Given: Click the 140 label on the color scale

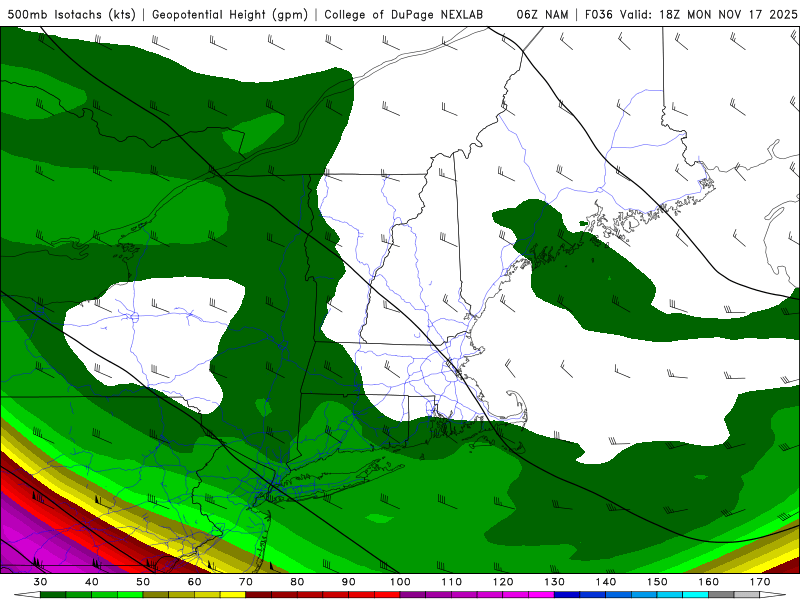Looking at the screenshot, I should point(606,582).
